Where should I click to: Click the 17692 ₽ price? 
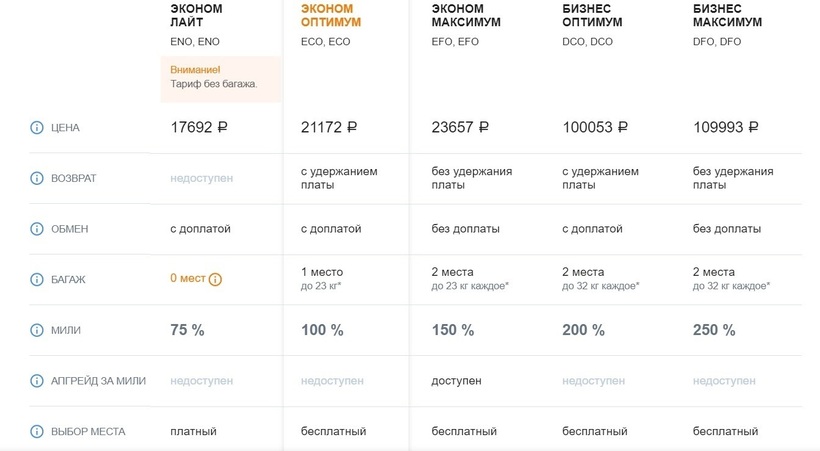pos(200,128)
